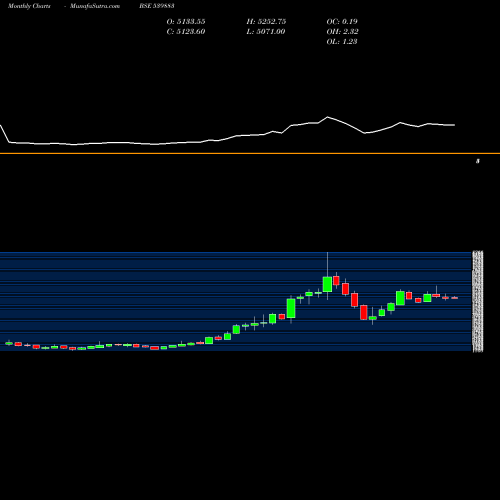Click the peak of the white line chart

tap(327, 117)
